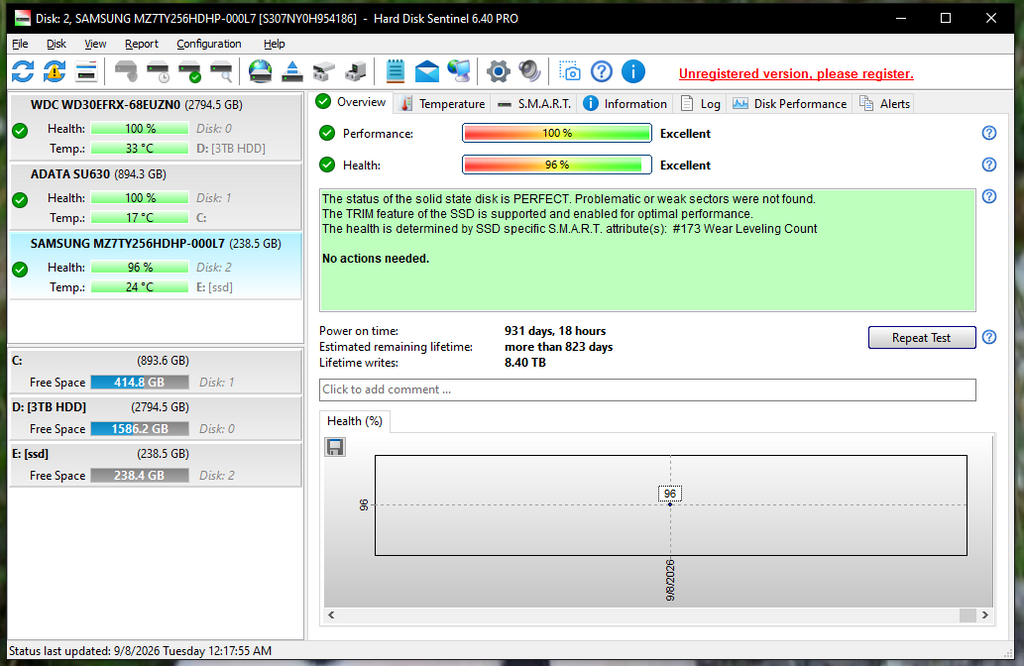Switch to the Disk Performance tab
Image resolution: width=1024 pixels, height=666 pixels.
click(x=790, y=104)
